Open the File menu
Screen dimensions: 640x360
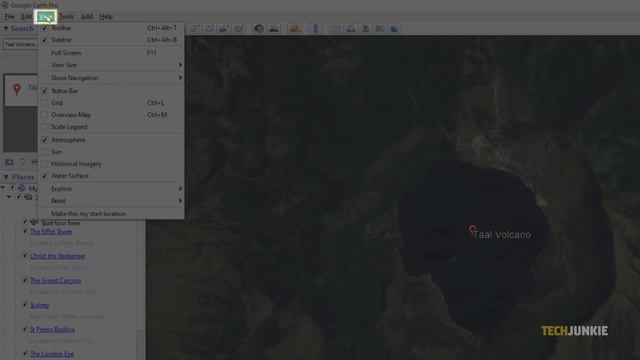(9, 16)
